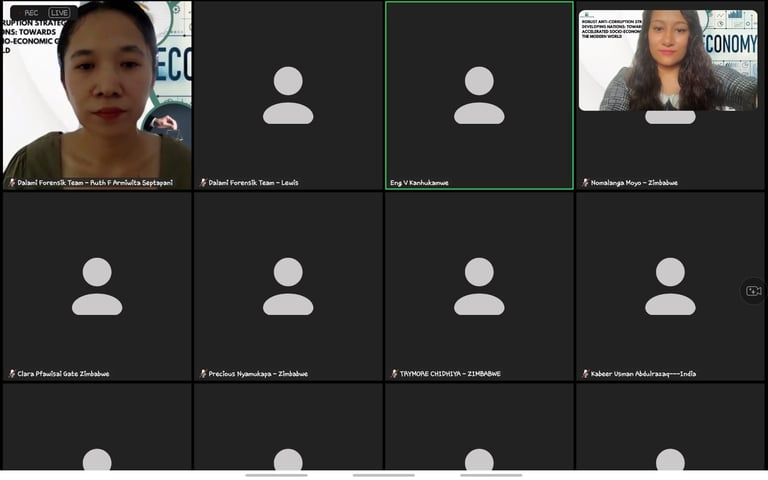Click name label 'Eng V Kanhukamwe'
Image resolution: width=768 pixels, height=480 pixels.
(419, 183)
